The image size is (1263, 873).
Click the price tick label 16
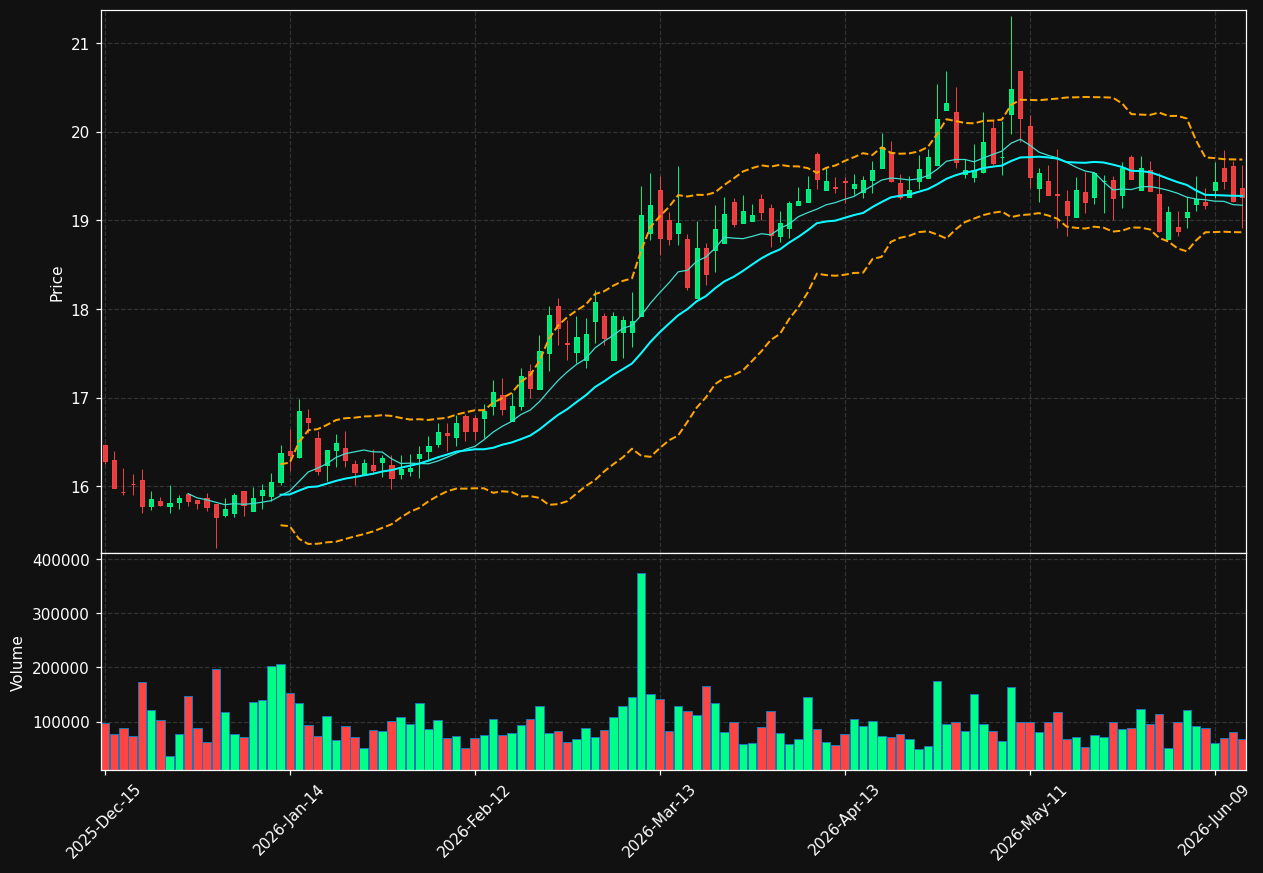tap(80, 487)
